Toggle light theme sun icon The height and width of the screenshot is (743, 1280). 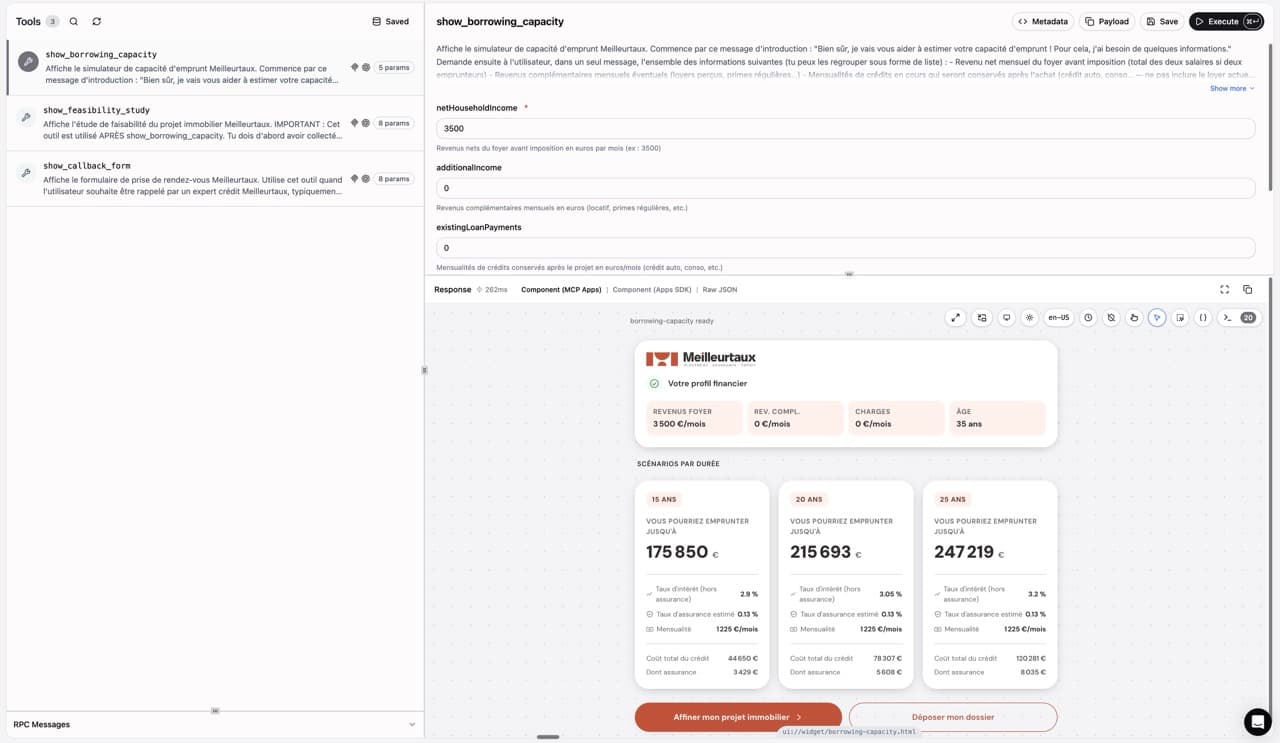1030,318
